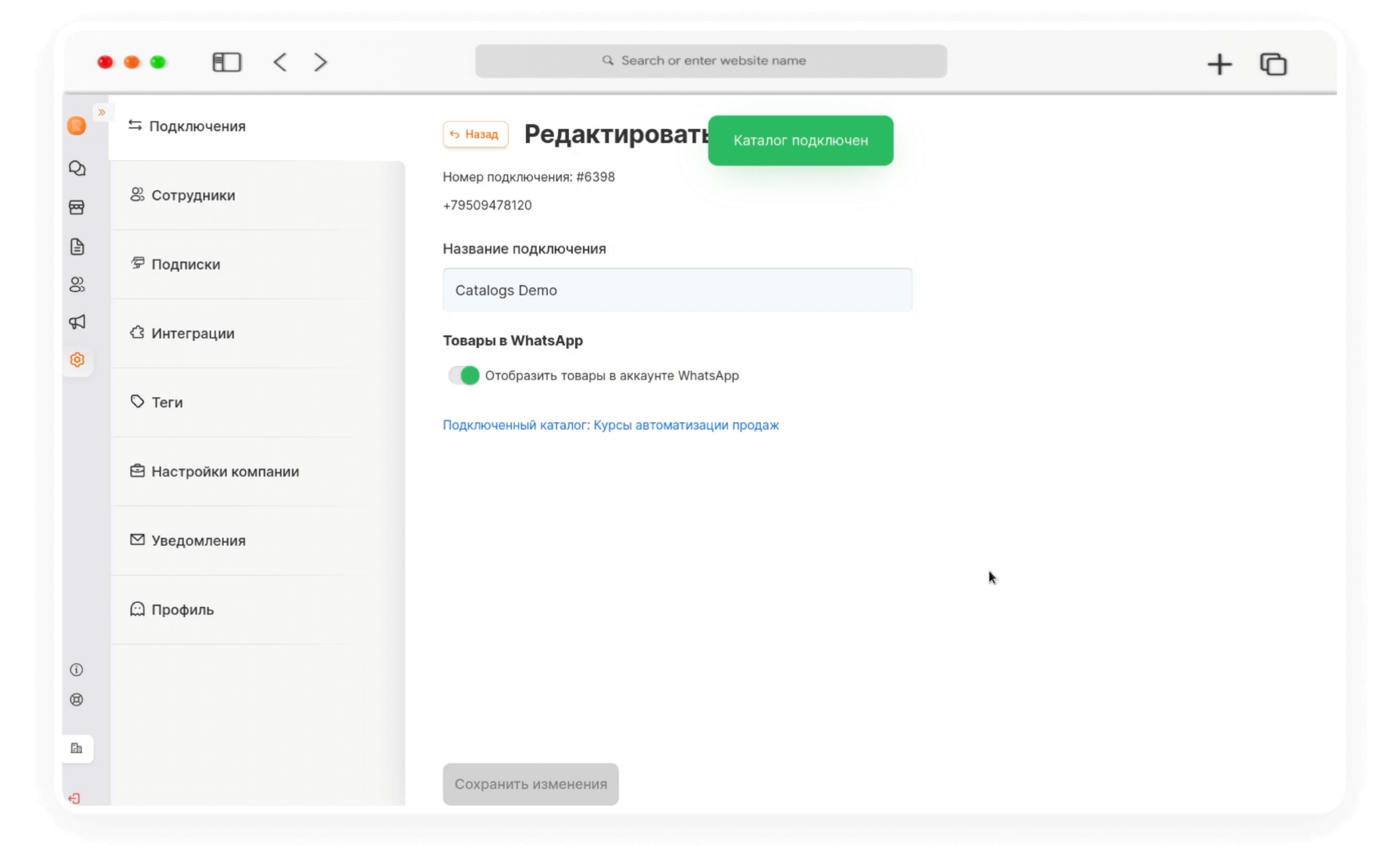Open the store catalog icon in rail

point(77,207)
